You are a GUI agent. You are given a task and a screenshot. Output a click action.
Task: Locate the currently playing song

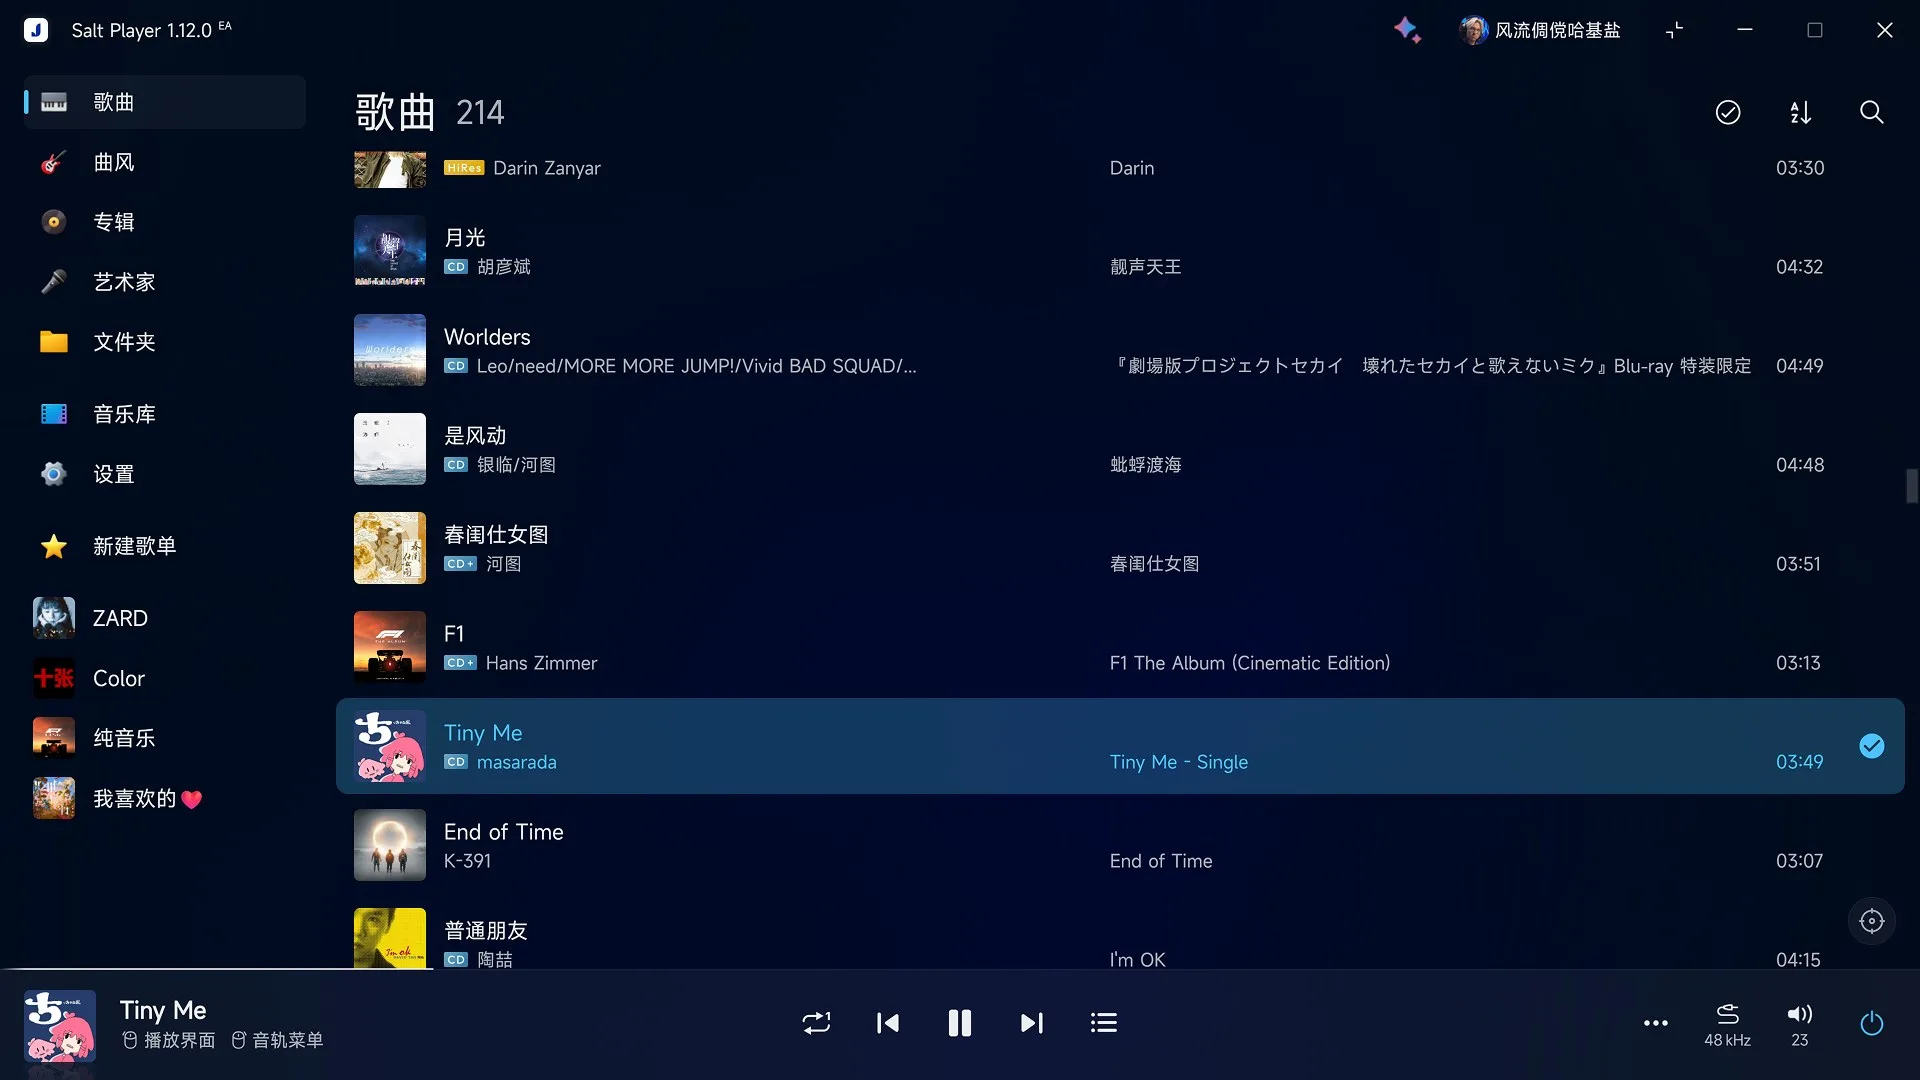click(1871, 921)
